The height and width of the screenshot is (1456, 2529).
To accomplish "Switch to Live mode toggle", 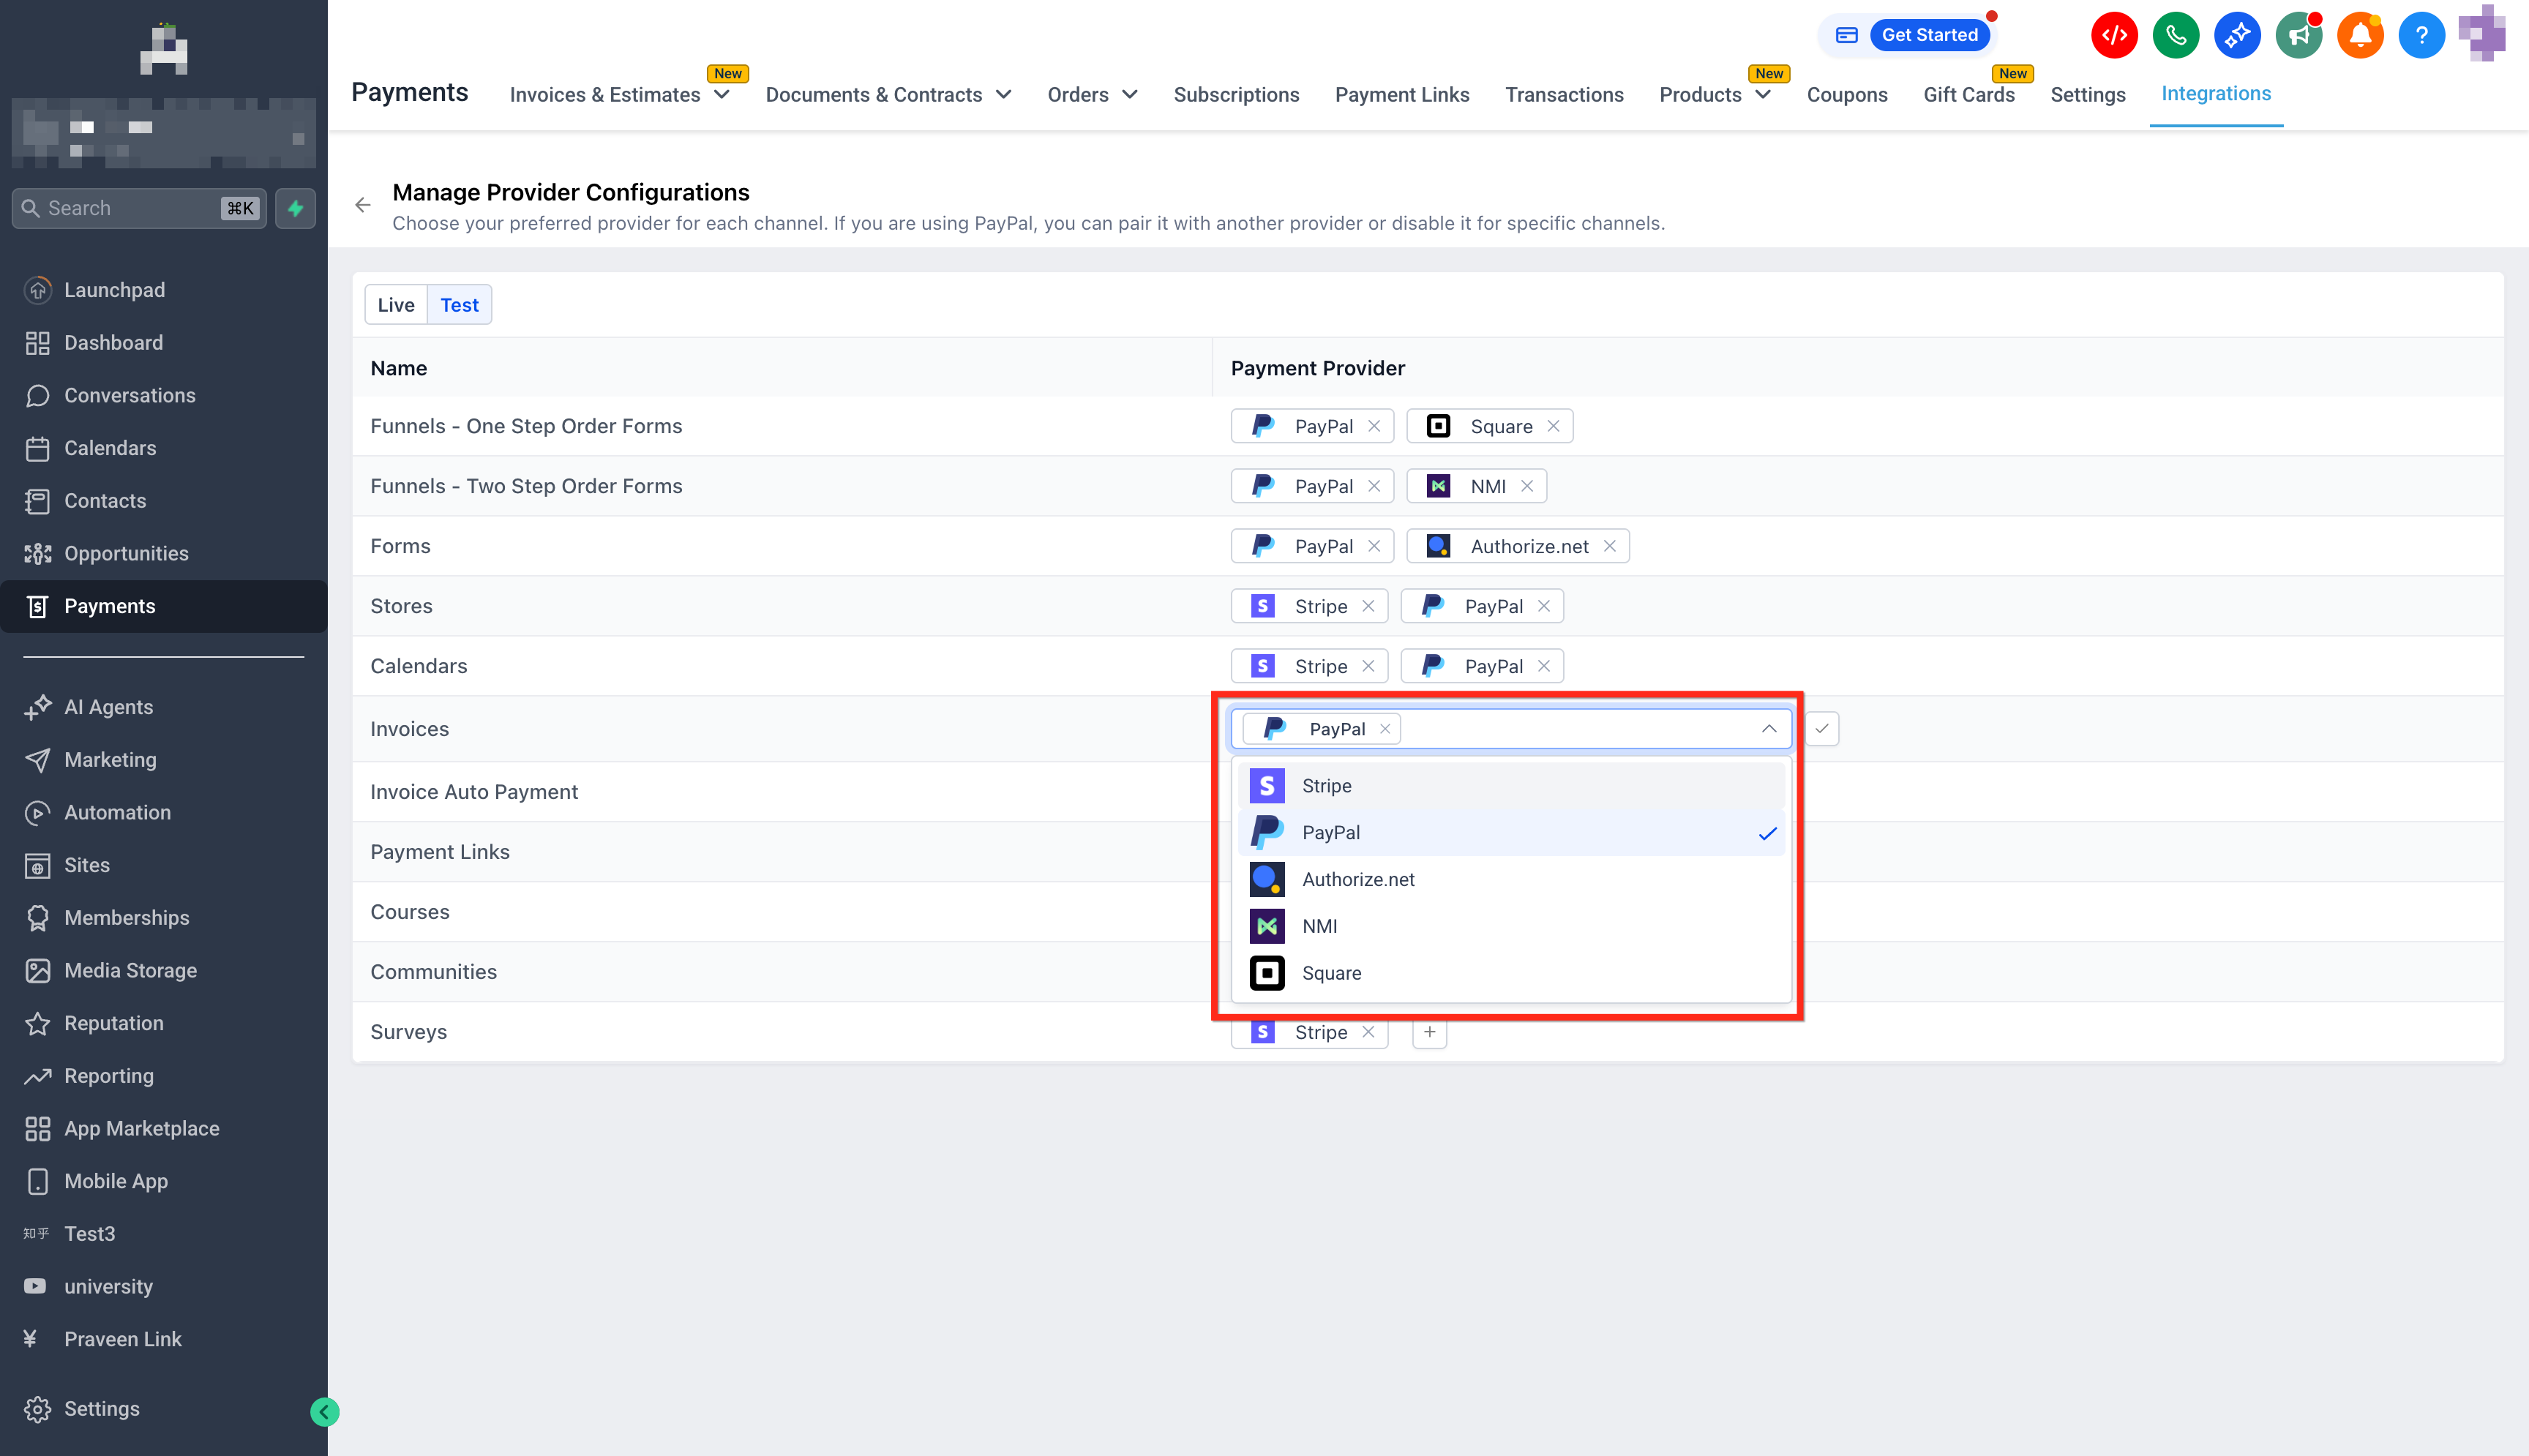I will pyautogui.click(x=395, y=305).
